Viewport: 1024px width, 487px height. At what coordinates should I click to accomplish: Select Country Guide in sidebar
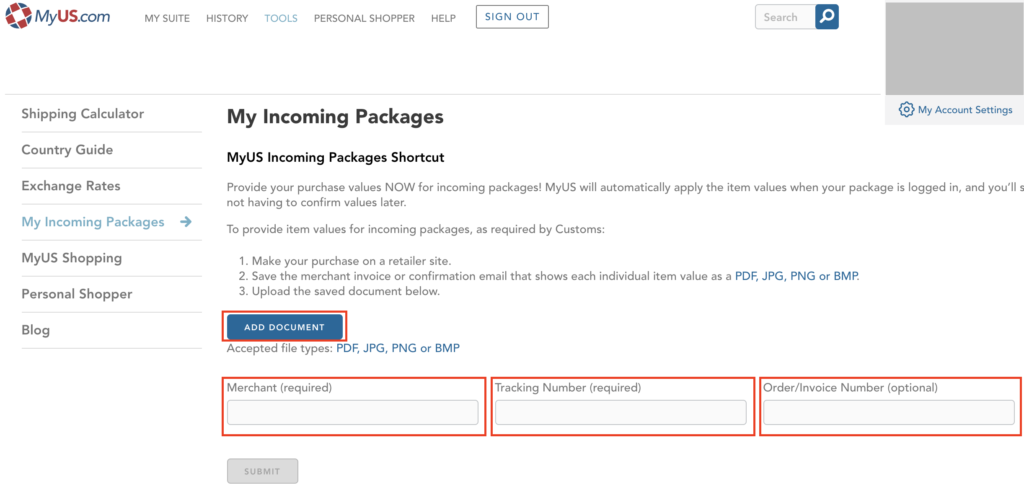click(67, 149)
